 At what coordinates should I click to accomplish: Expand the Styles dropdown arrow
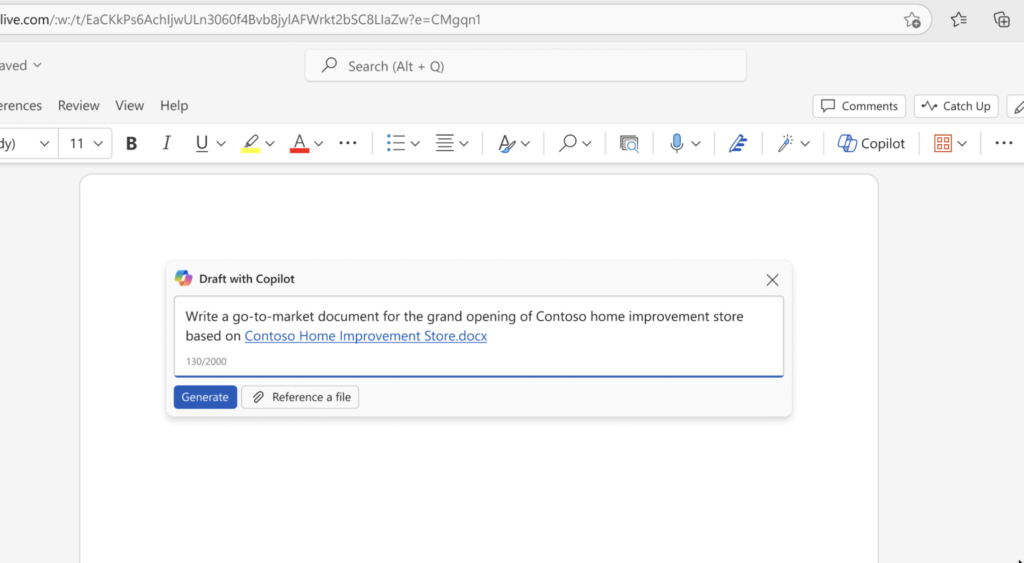[x=525, y=144]
